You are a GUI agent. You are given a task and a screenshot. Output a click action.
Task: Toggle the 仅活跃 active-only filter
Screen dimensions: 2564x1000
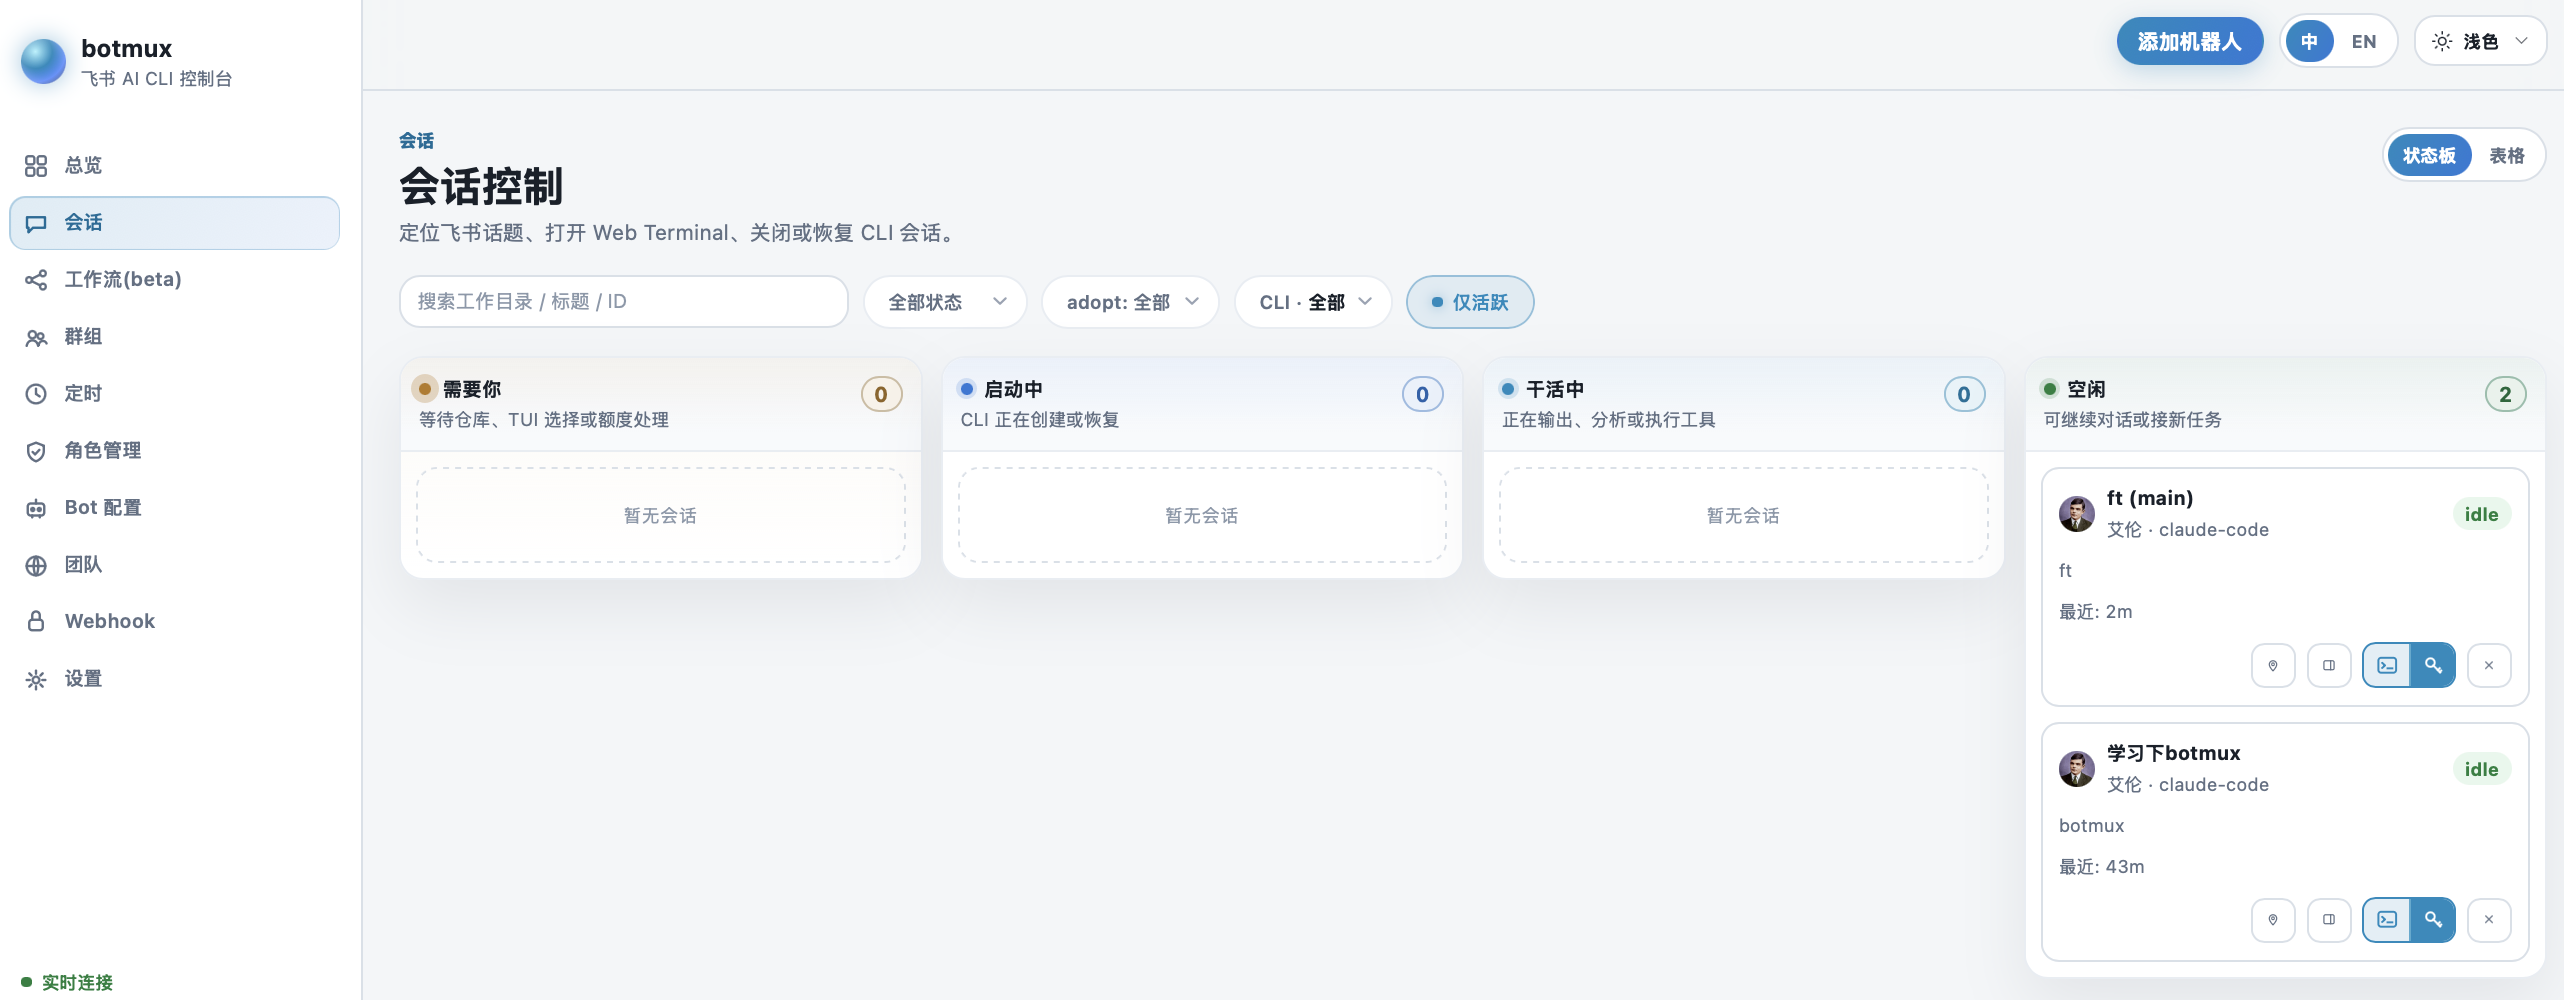pos(1469,302)
